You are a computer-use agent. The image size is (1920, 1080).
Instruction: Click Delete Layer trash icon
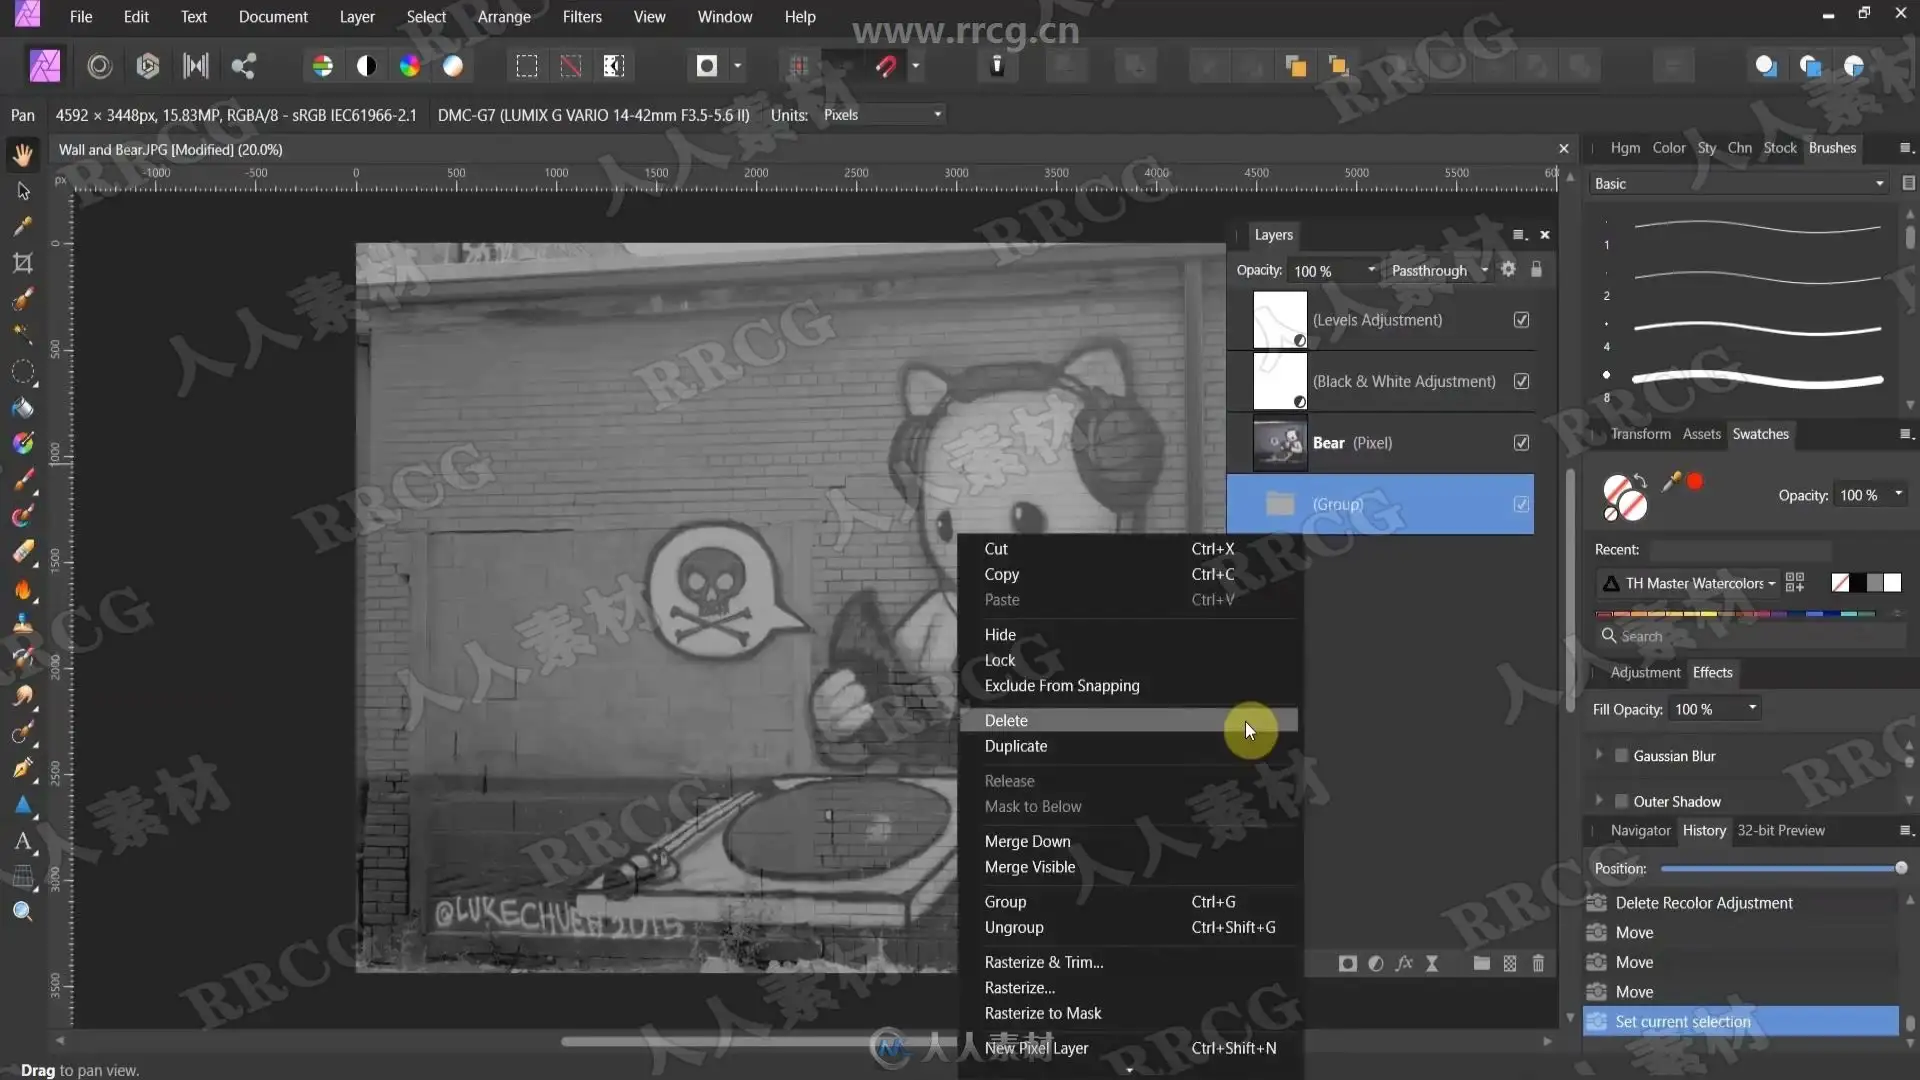pyautogui.click(x=1538, y=963)
